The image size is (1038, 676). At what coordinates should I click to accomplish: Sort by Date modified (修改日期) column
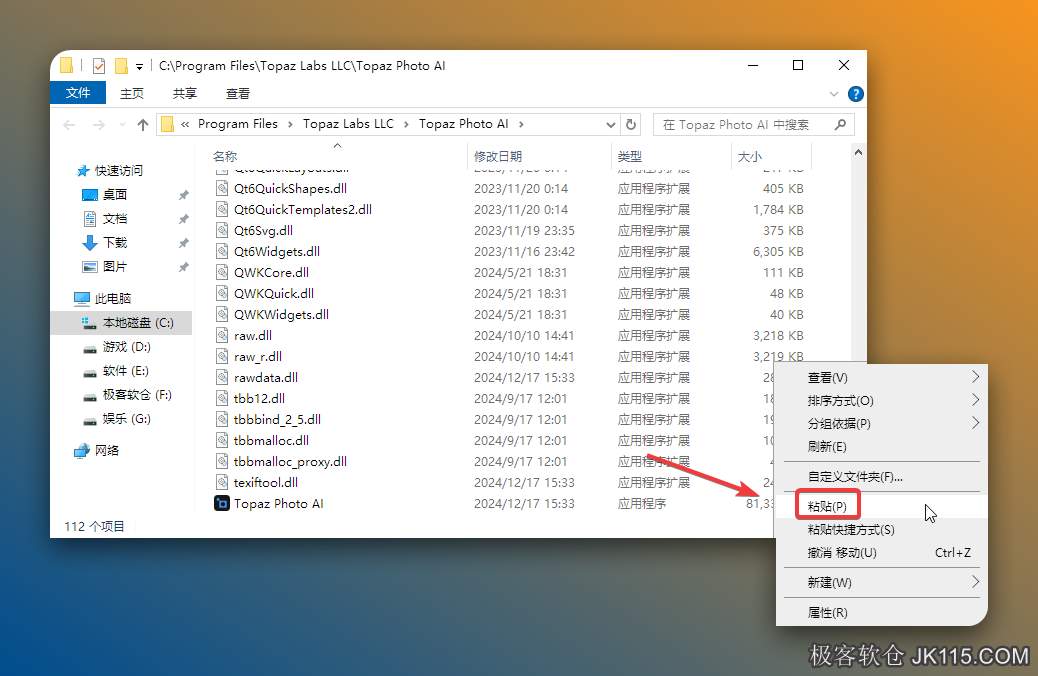pos(498,157)
